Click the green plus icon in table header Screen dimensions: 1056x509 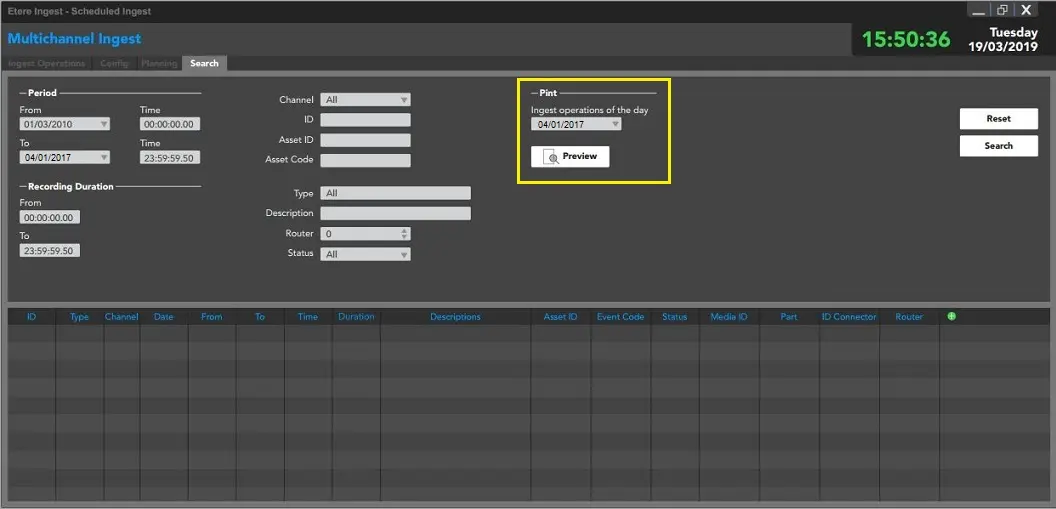tap(951, 316)
